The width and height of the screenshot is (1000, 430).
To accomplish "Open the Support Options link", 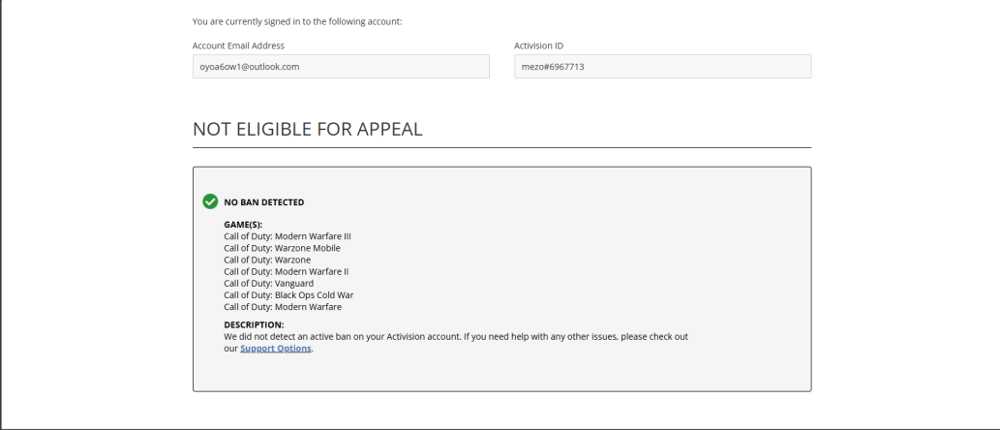I will pos(276,349).
